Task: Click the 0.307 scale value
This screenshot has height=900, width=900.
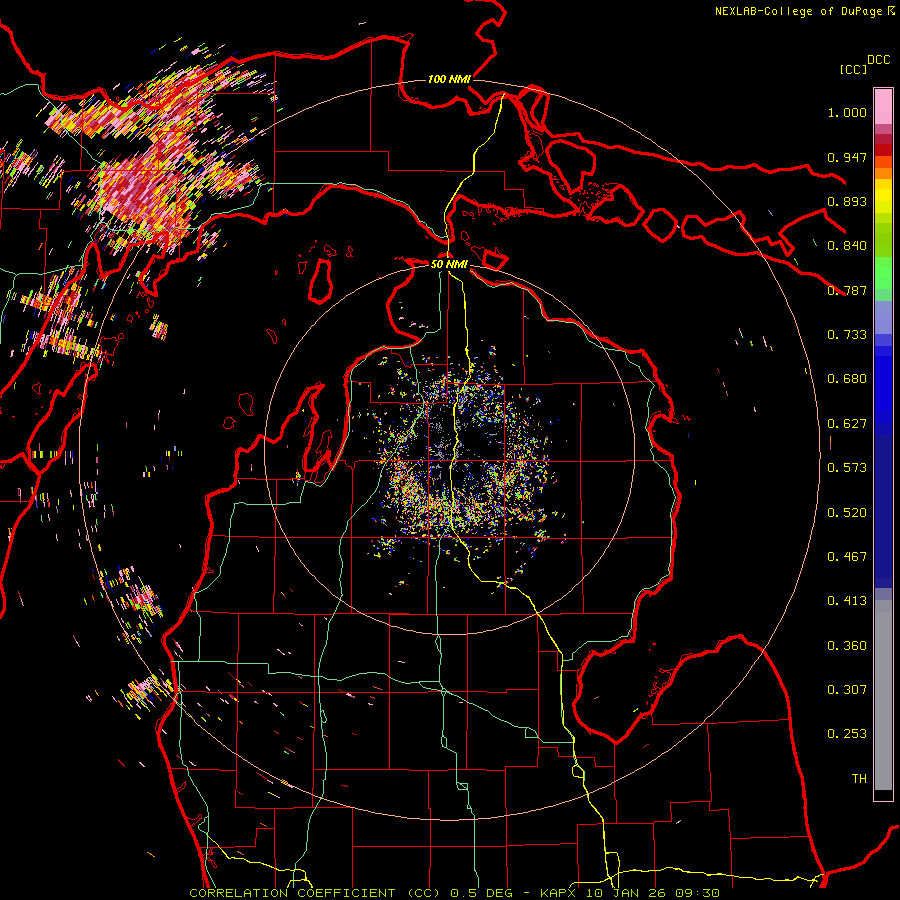Action: pos(847,690)
